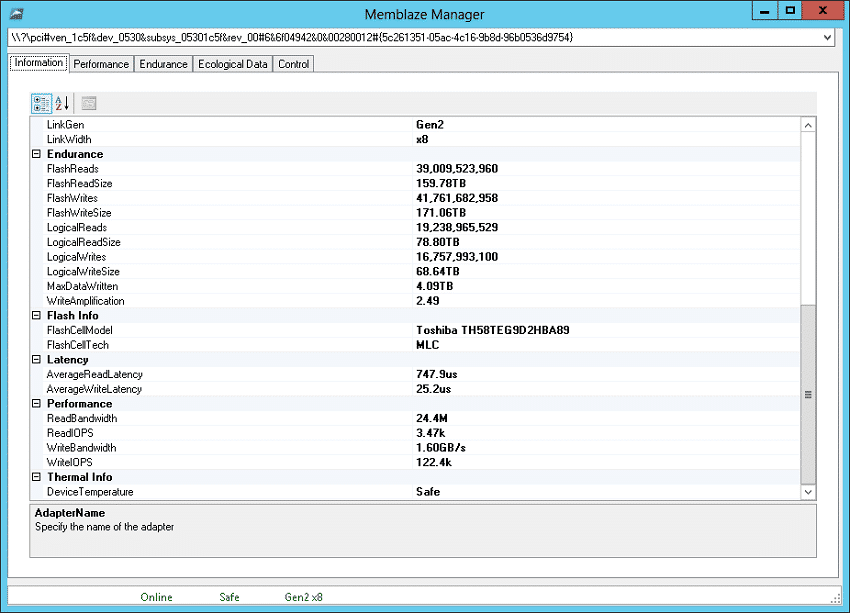The height and width of the screenshot is (613, 850).
Task: Open the Ecological Data tab
Action: coord(233,64)
